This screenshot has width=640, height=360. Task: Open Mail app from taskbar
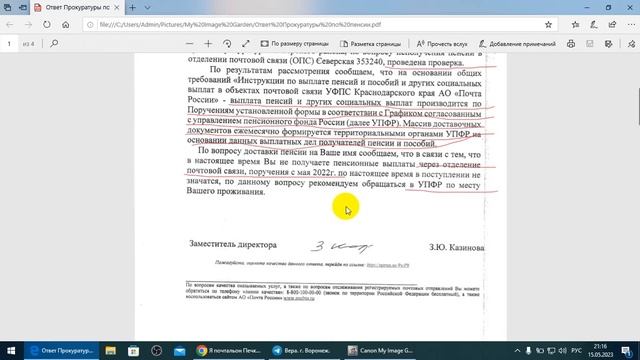[x=180, y=351]
